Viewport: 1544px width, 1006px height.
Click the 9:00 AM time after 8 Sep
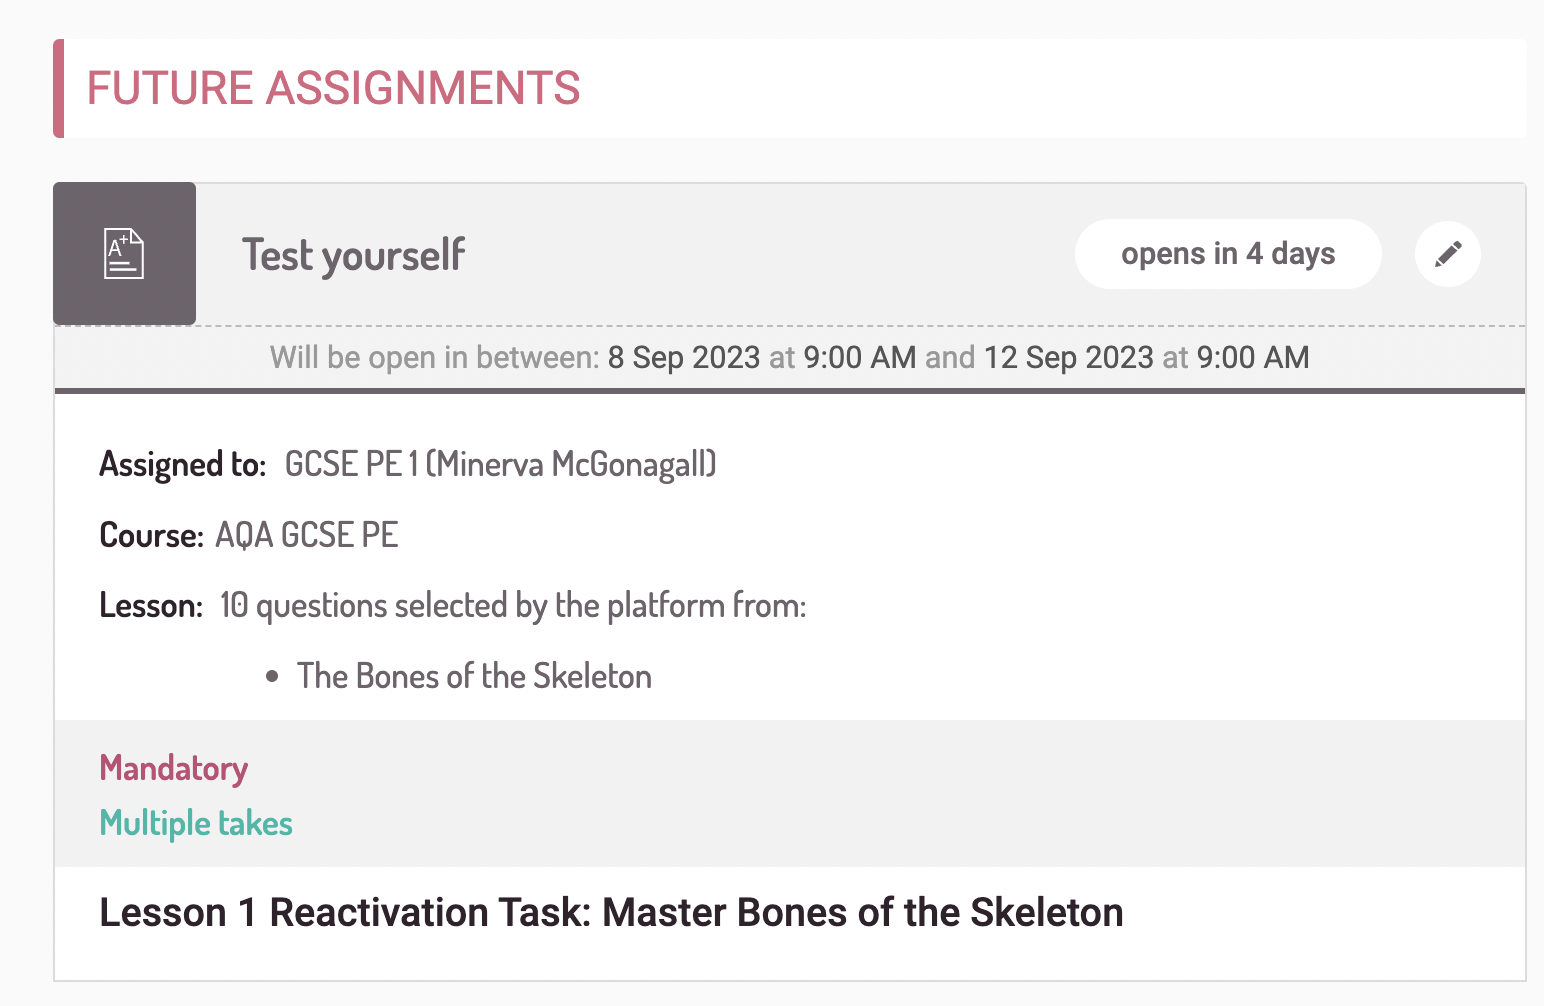pos(859,358)
